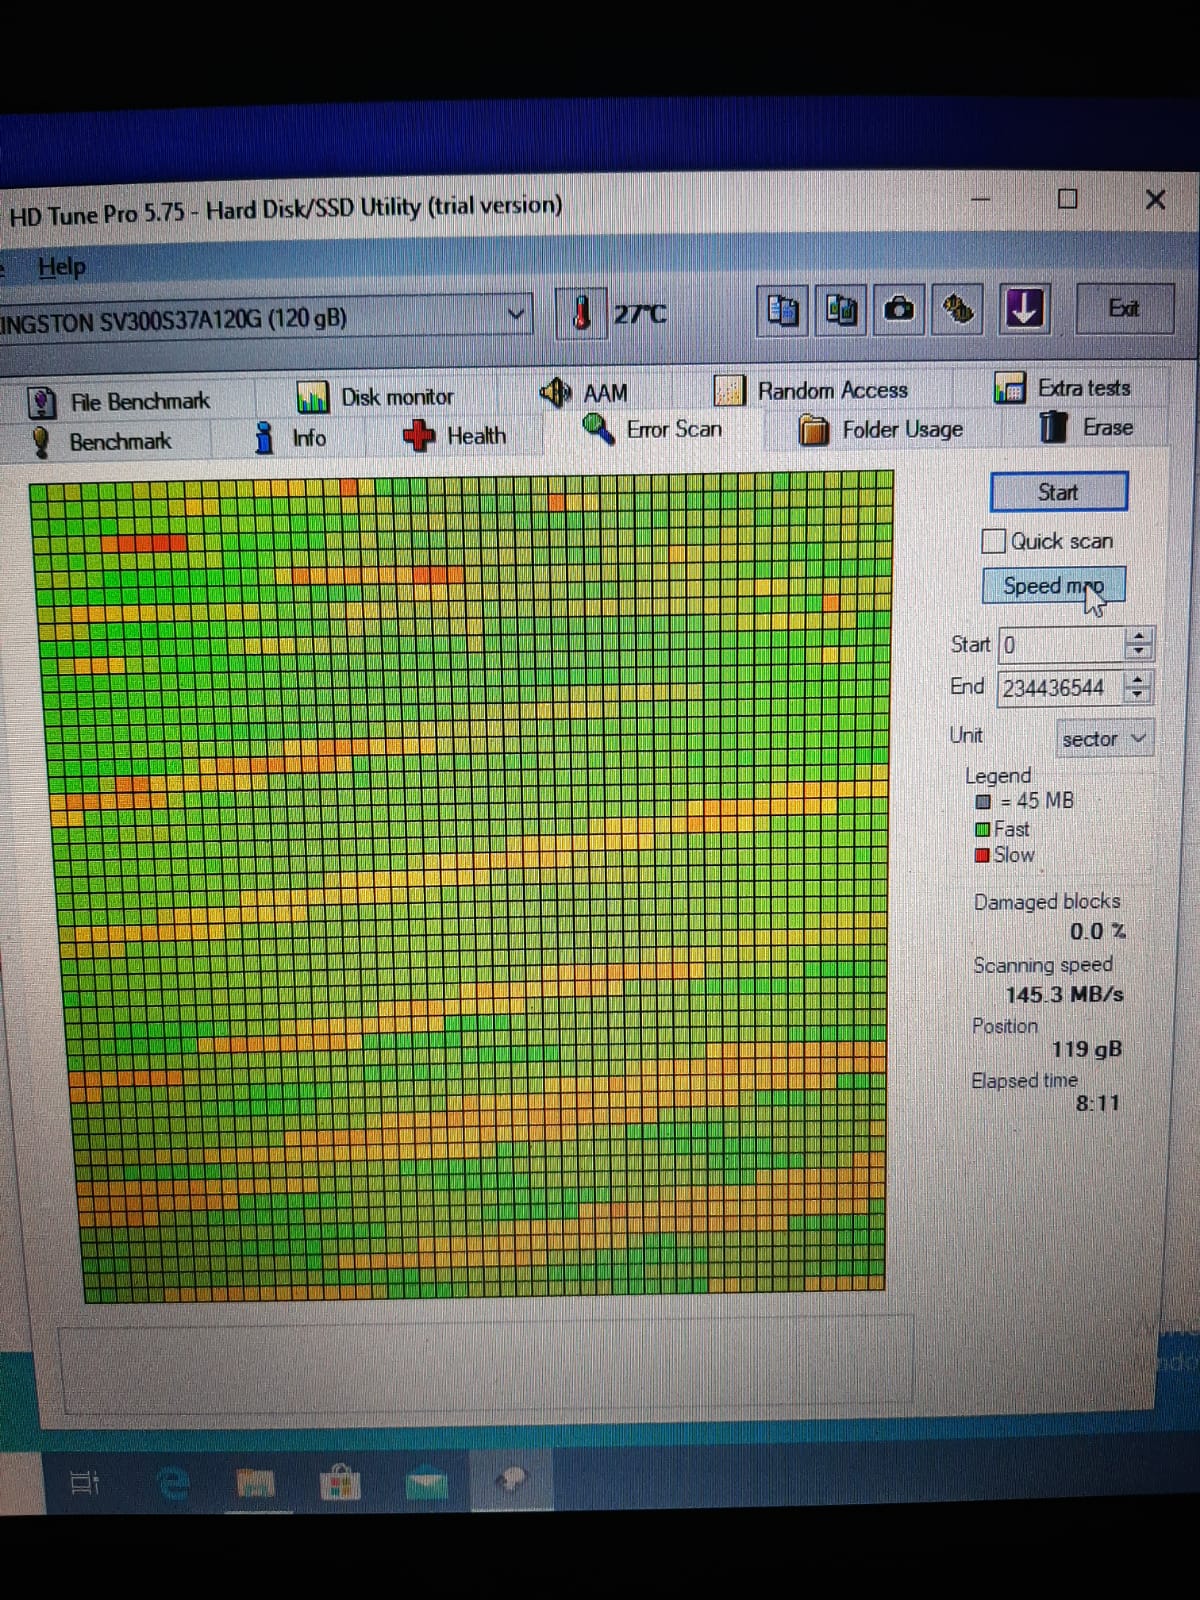Click the Start field spinner arrows
This screenshot has height=1600, width=1200.
click(1138, 644)
